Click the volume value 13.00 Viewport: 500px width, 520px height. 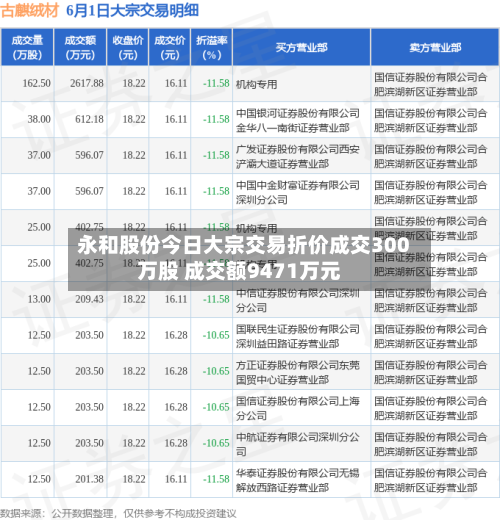click(x=39, y=299)
